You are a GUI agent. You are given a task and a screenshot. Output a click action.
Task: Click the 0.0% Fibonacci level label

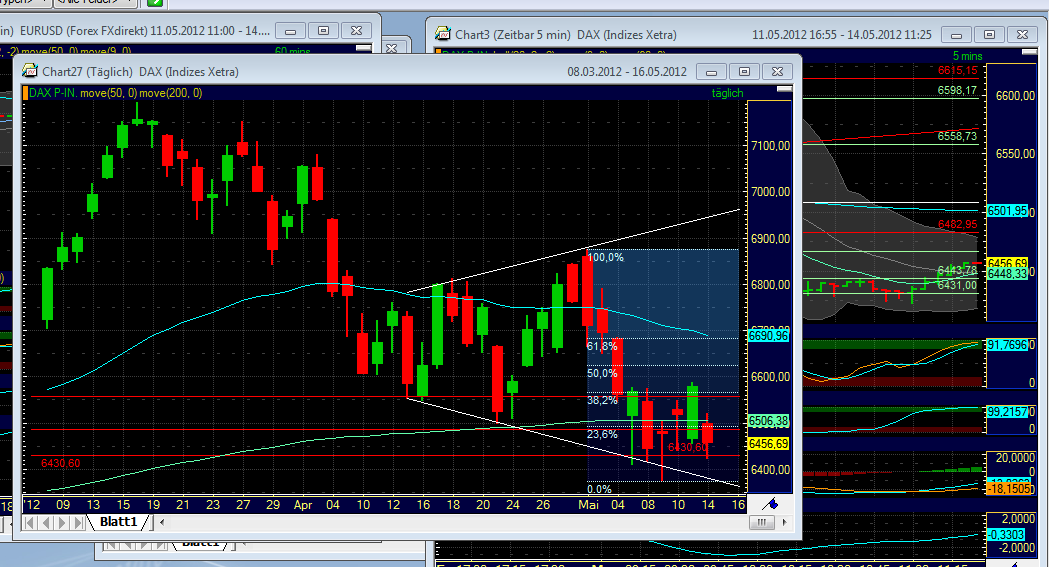pos(599,489)
